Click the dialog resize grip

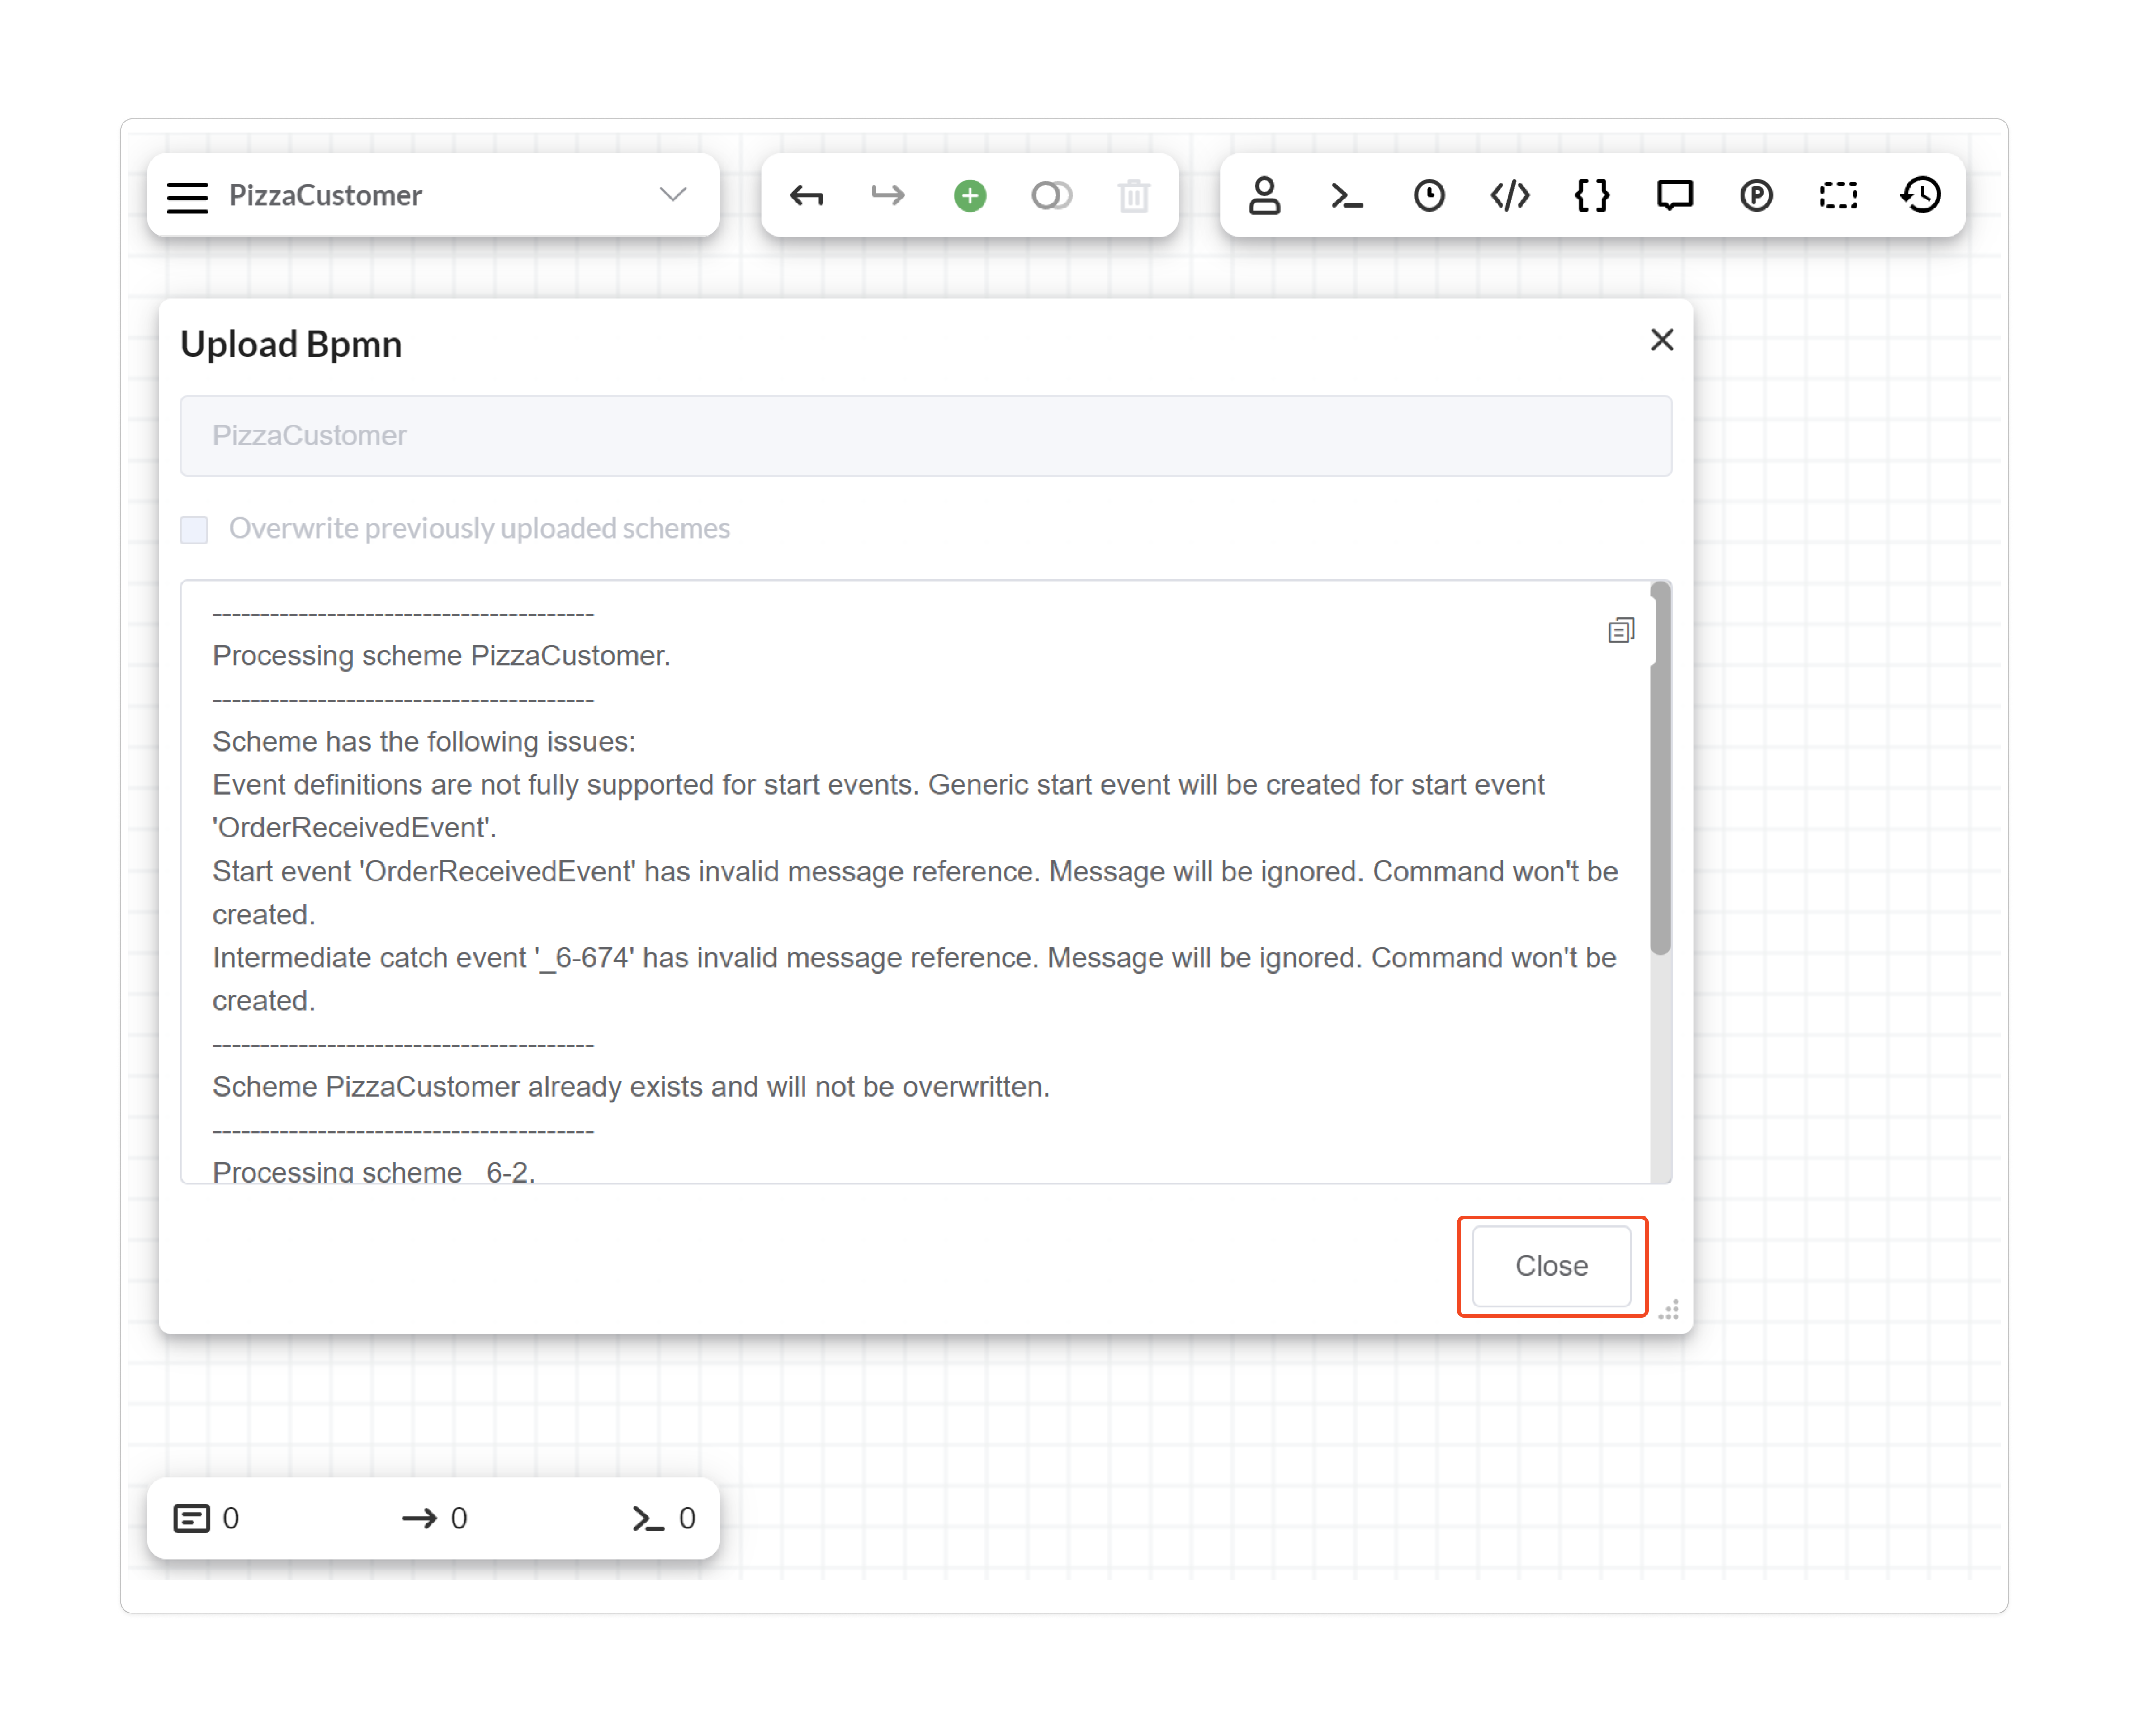click(x=1668, y=1310)
